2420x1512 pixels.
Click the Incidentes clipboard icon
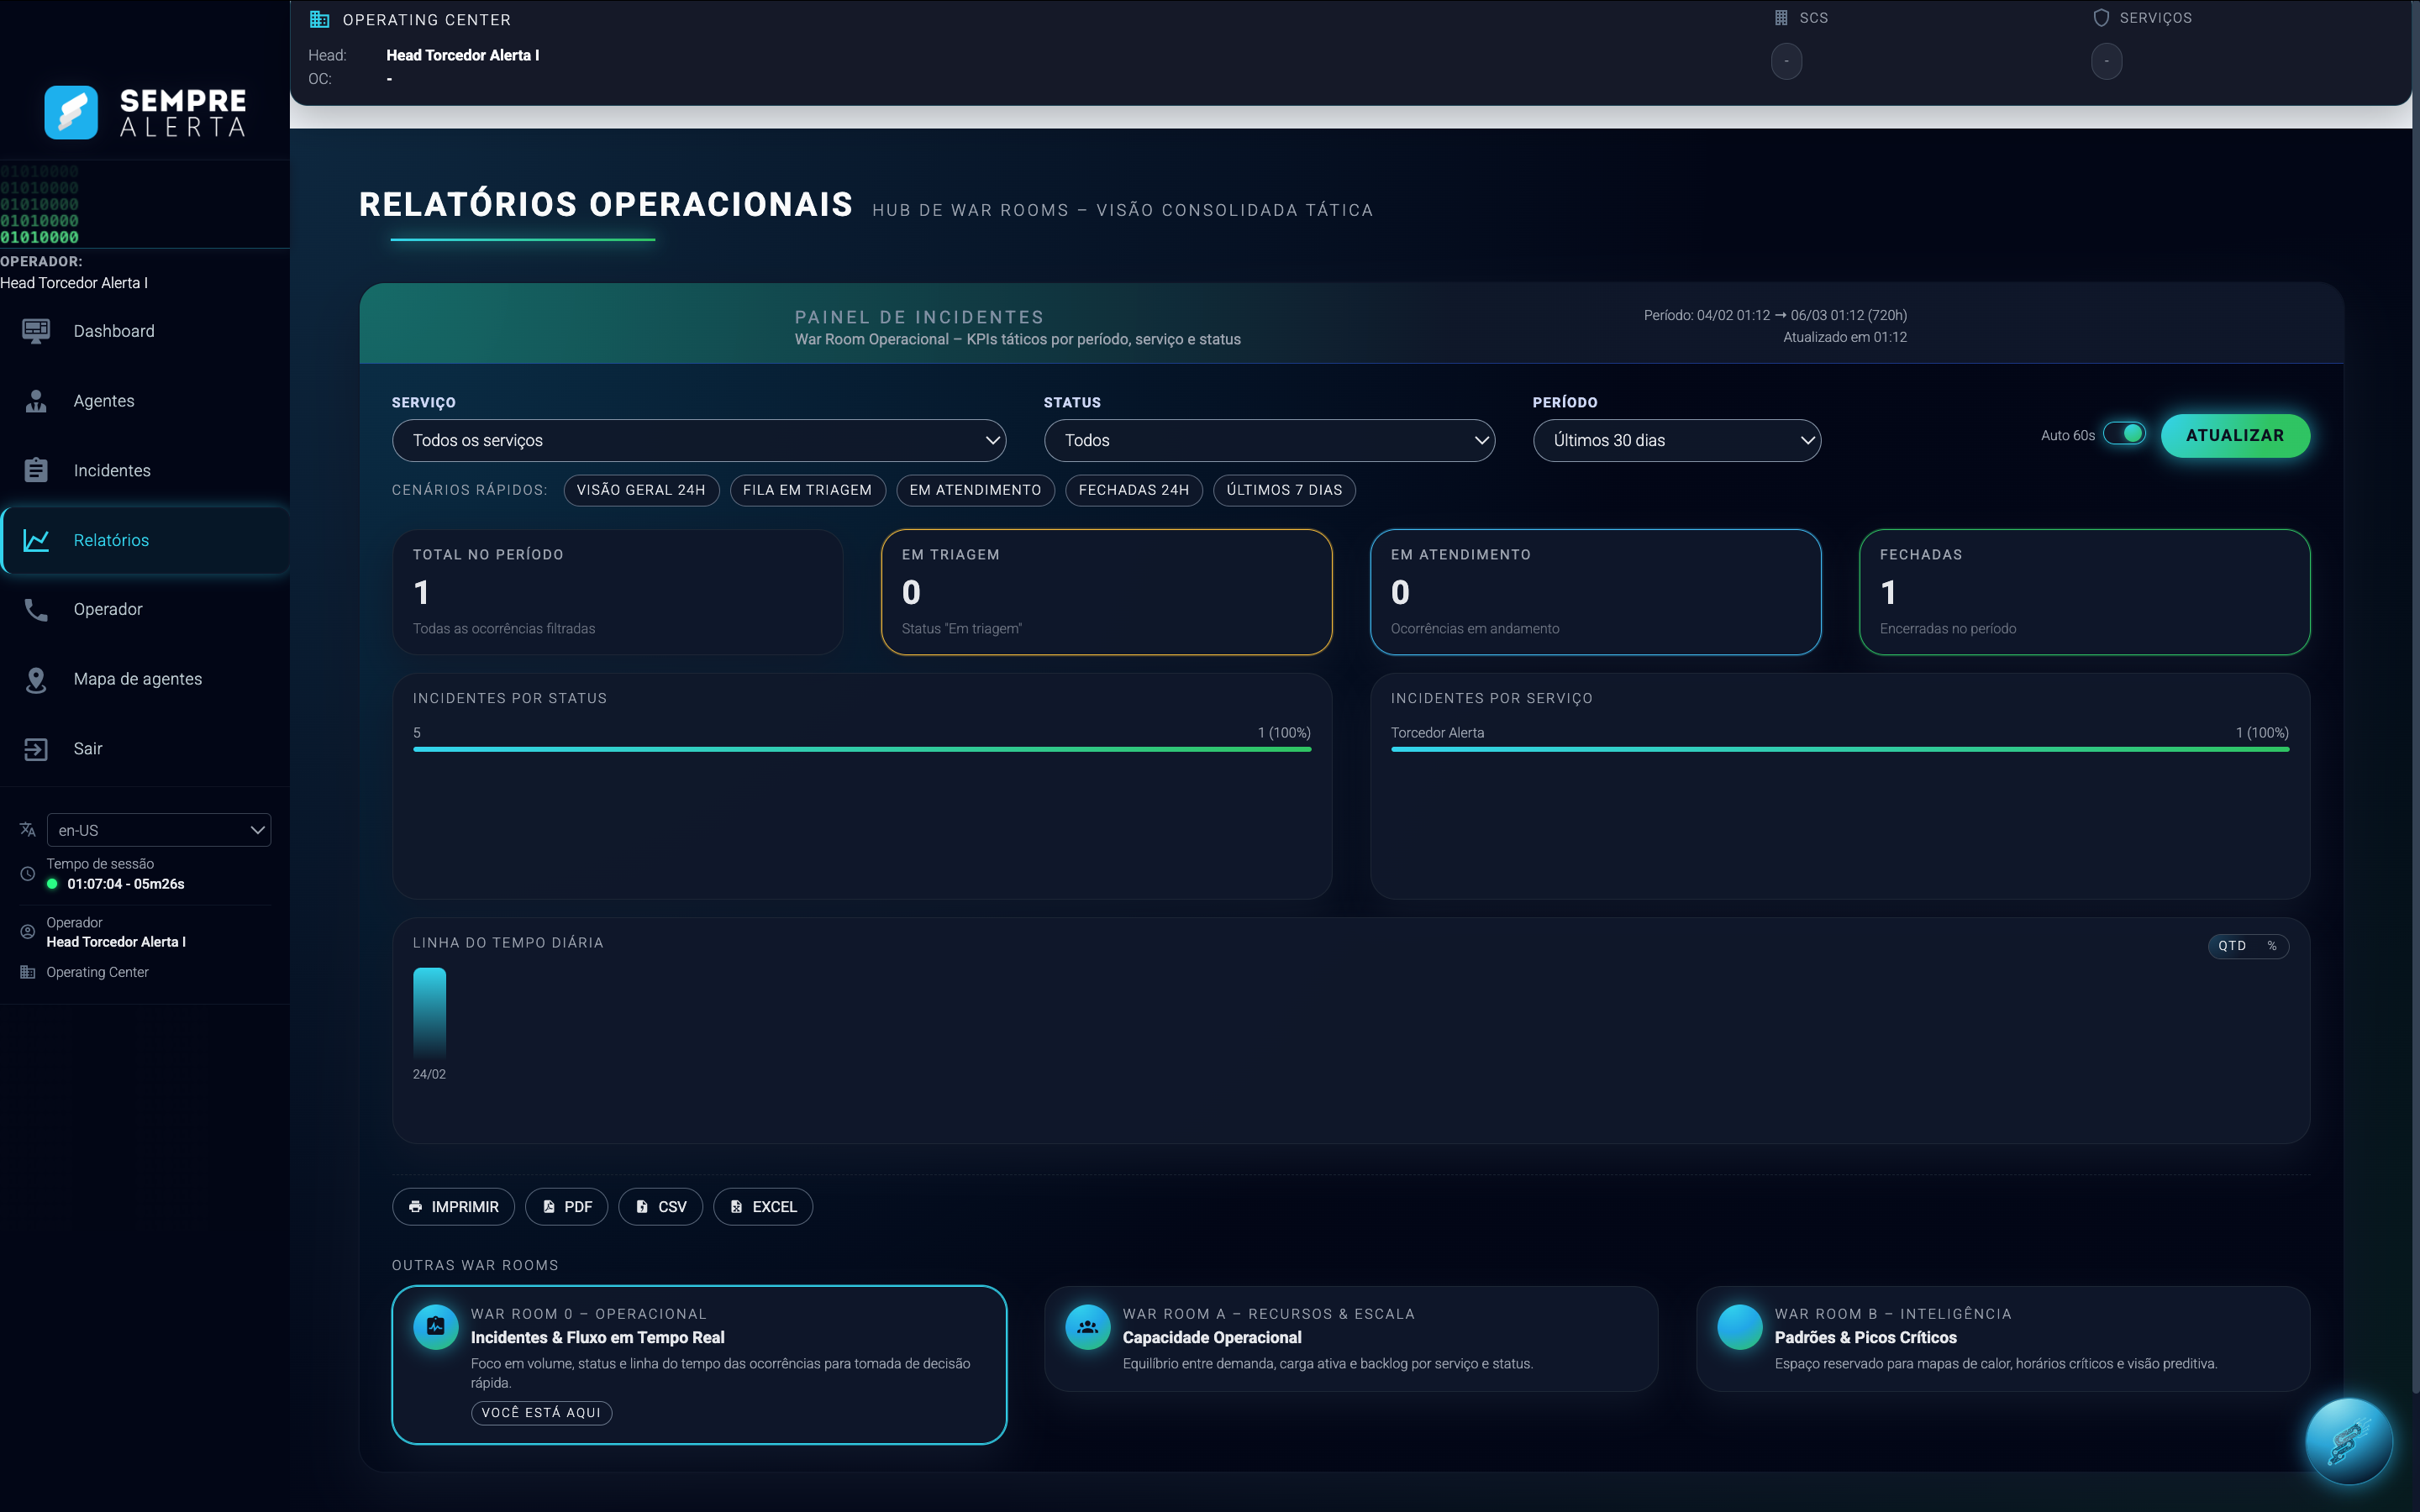tap(36, 470)
